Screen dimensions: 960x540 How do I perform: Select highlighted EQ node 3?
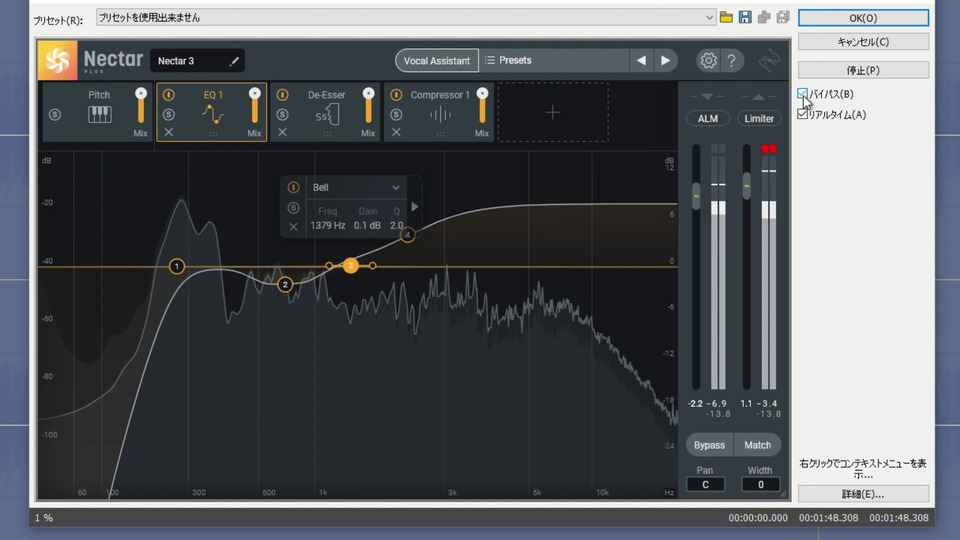point(350,266)
